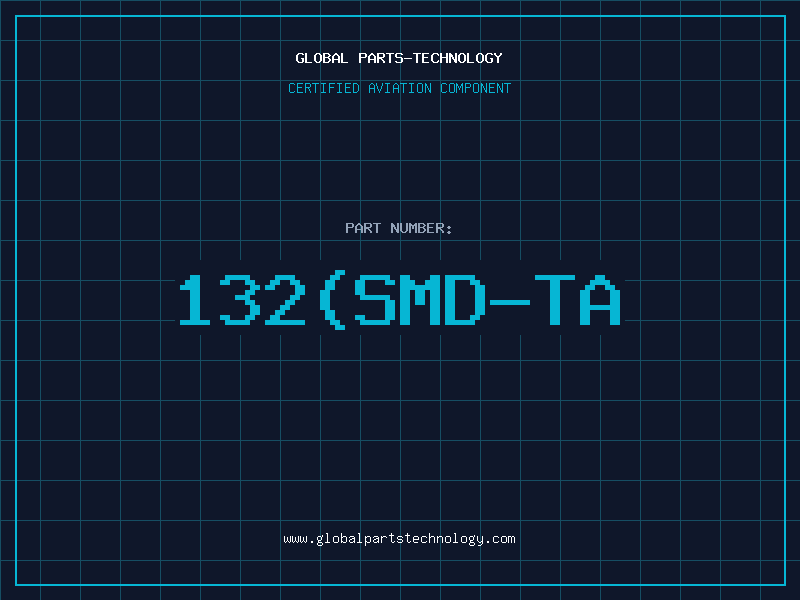
Task: Select the CERTIFIED AVIATION COMPONENT subtitle
Action: [x=399, y=88]
